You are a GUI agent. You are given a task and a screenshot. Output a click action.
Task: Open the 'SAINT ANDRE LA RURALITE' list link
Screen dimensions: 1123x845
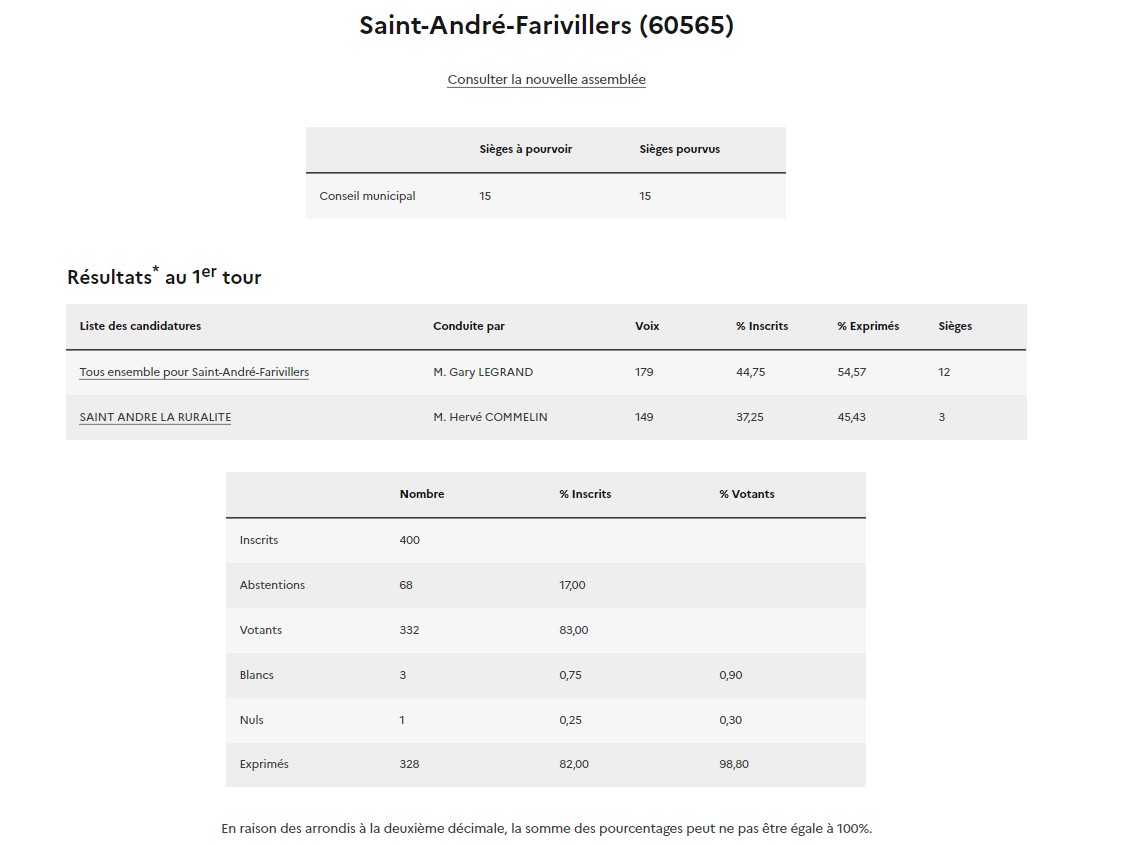tap(155, 417)
